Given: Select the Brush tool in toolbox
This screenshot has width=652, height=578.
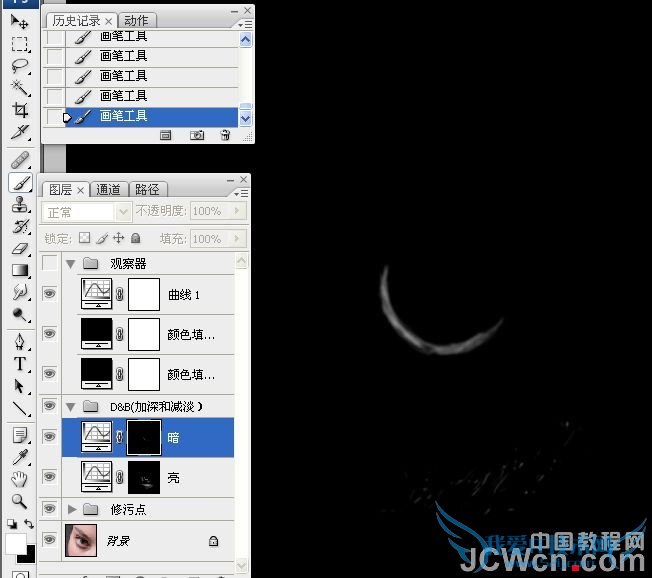Looking at the screenshot, I should point(20,183).
